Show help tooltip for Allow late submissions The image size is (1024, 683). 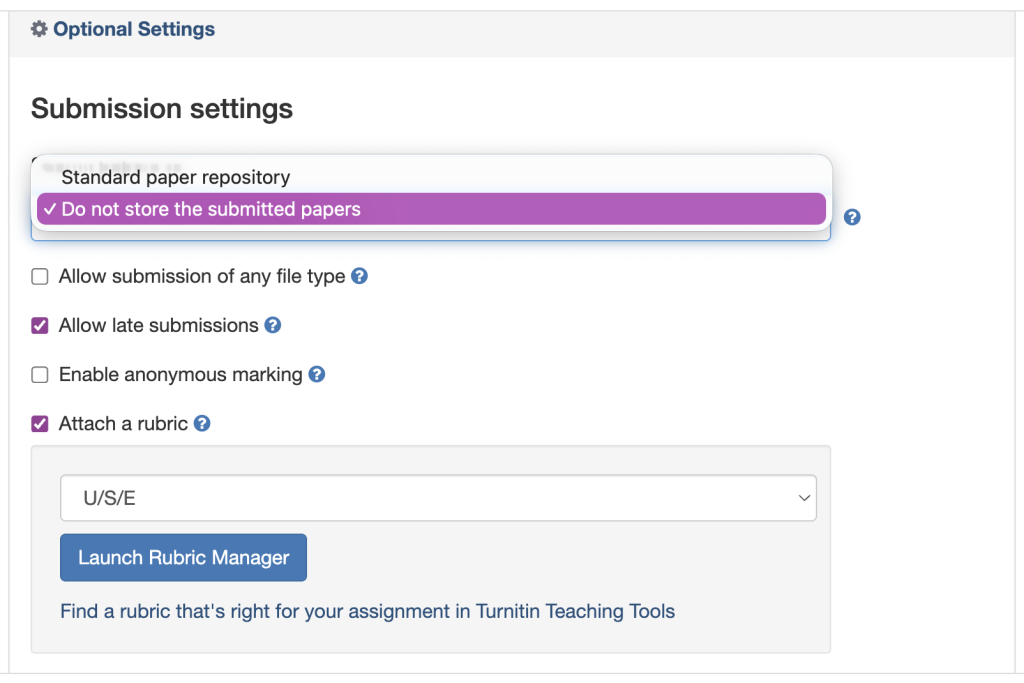click(272, 325)
